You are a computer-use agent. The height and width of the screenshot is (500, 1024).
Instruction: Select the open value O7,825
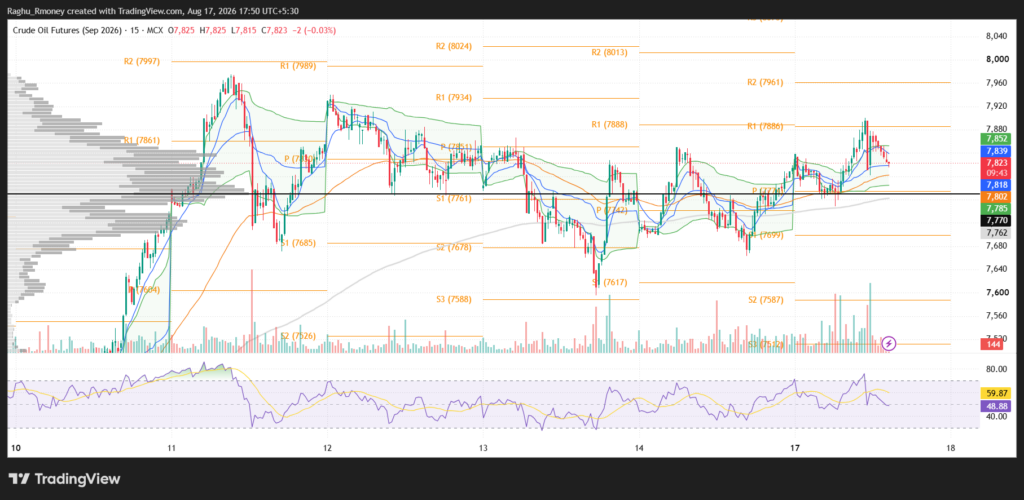click(x=181, y=31)
